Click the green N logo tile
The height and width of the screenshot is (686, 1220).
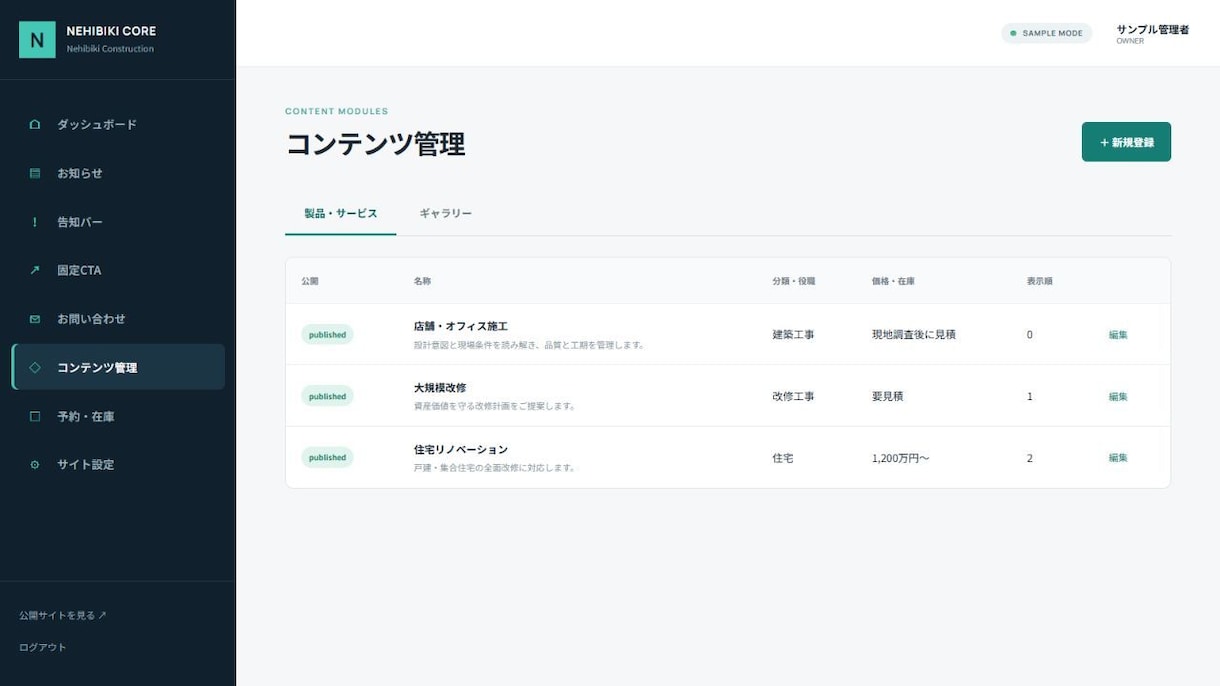[37, 40]
